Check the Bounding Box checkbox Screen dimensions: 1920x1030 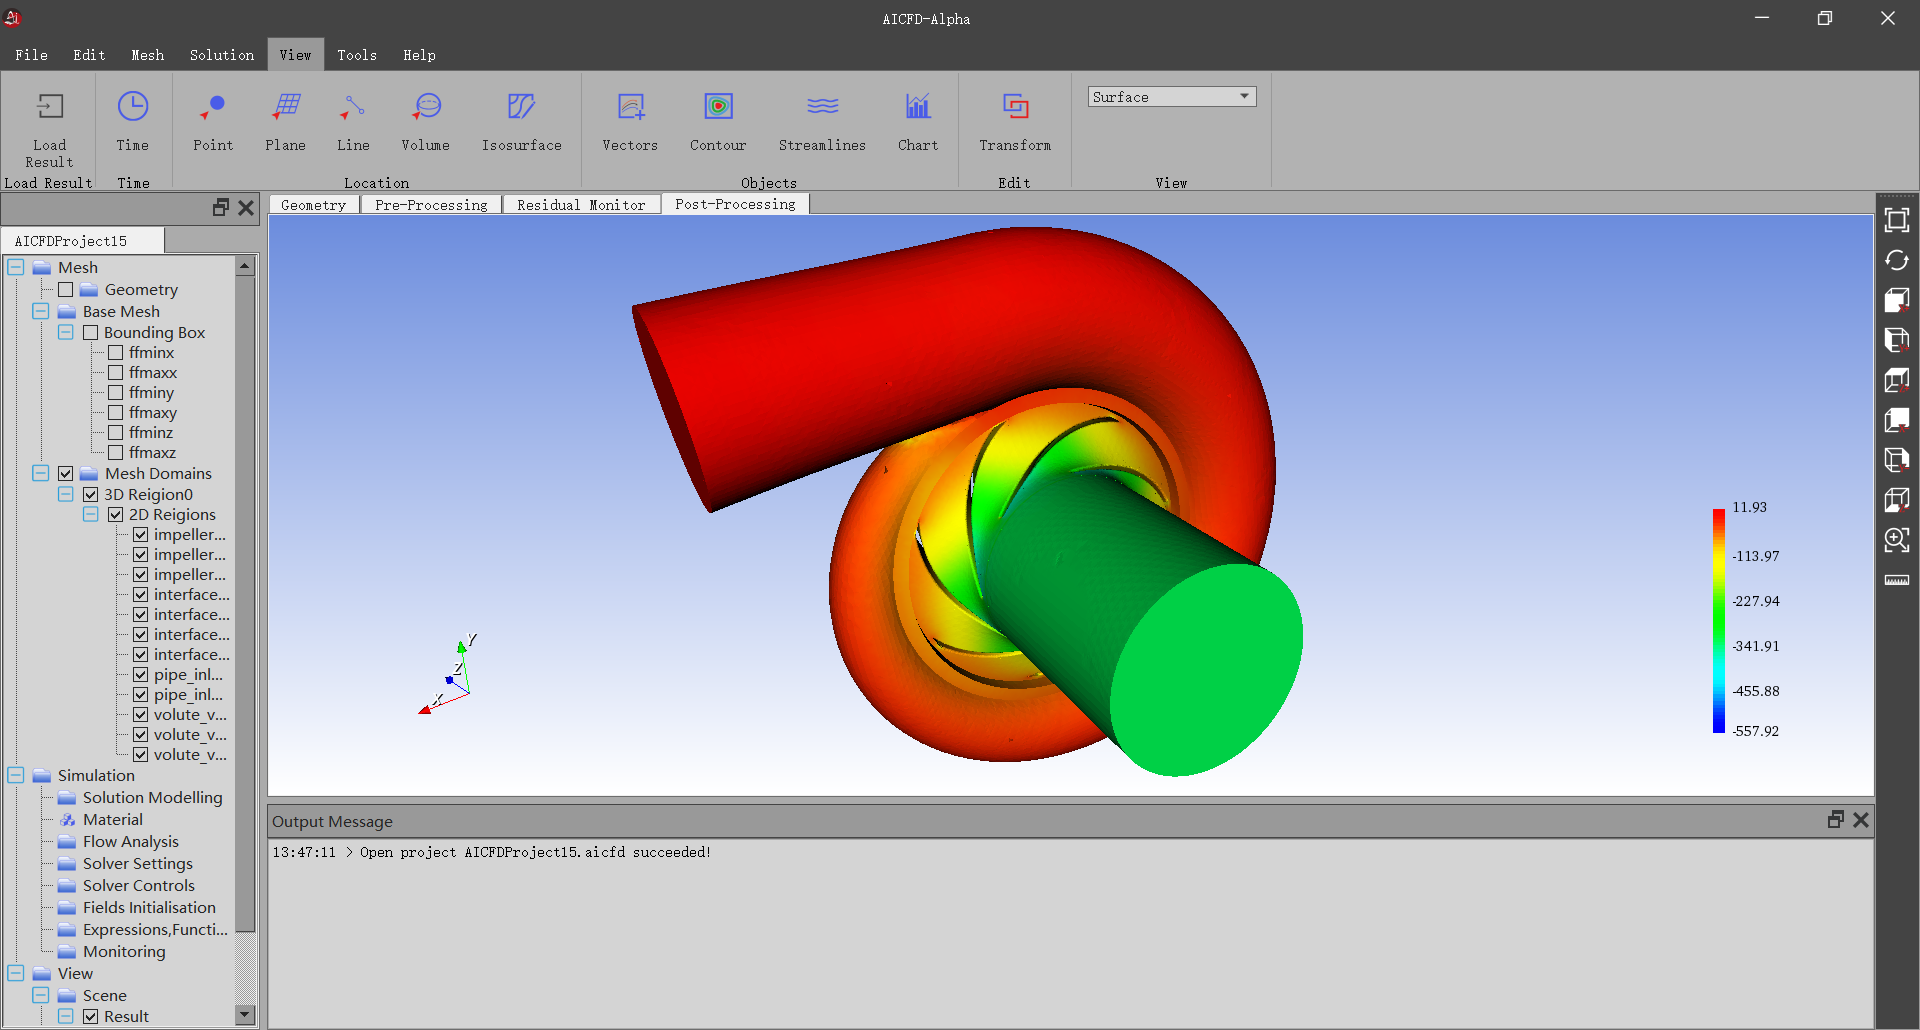[x=90, y=332]
